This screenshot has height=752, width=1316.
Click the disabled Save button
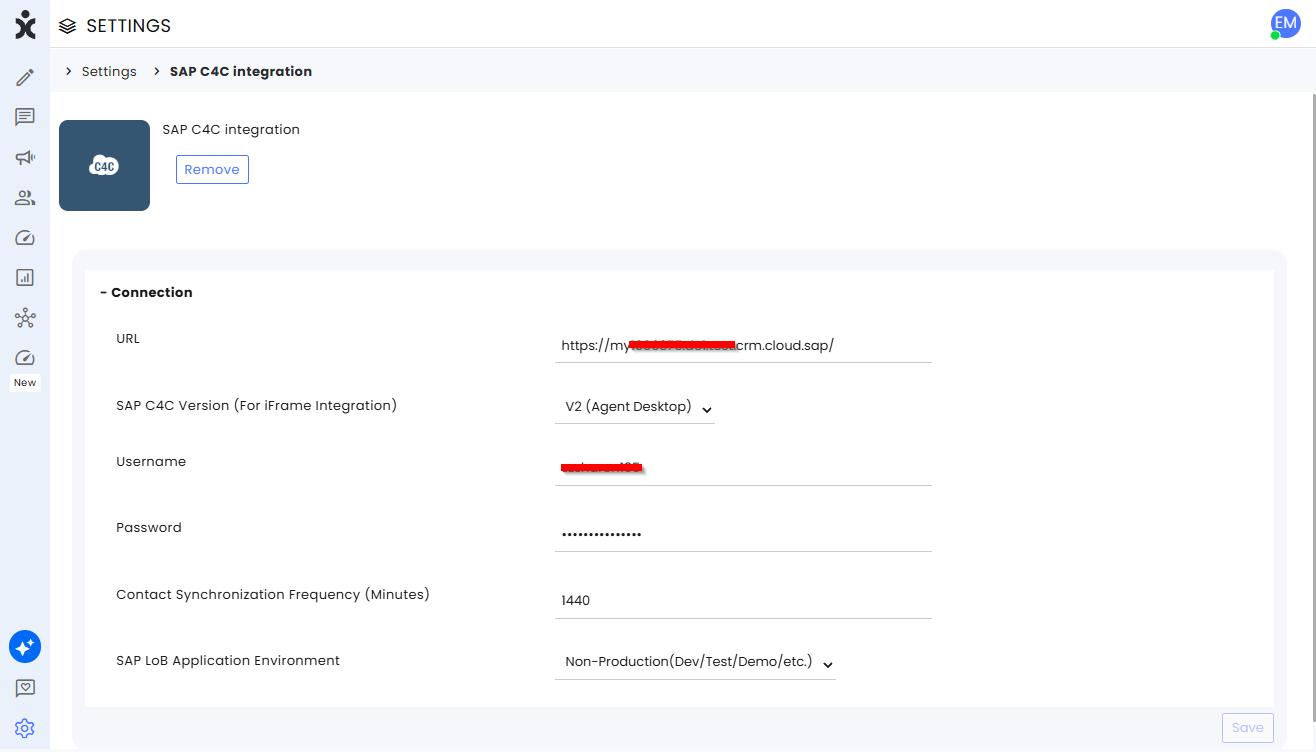[x=1247, y=727]
